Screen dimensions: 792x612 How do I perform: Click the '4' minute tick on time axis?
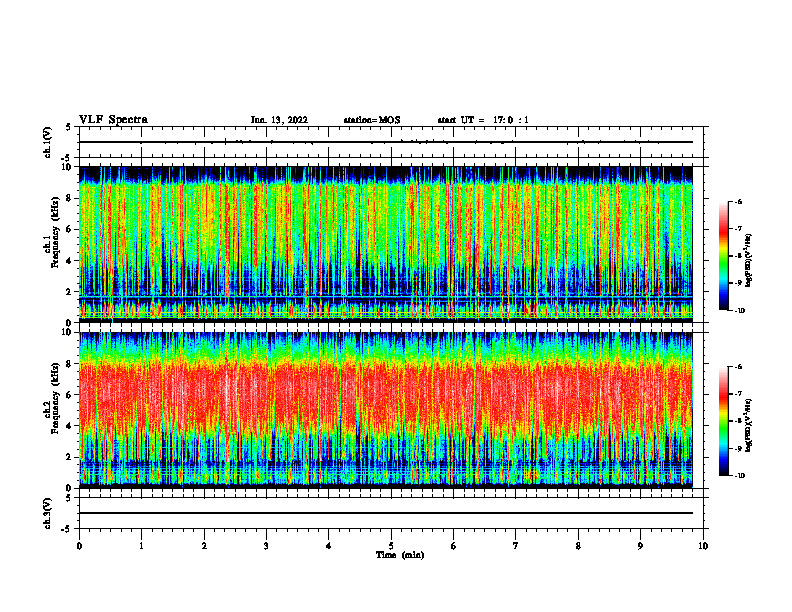click(329, 546)
